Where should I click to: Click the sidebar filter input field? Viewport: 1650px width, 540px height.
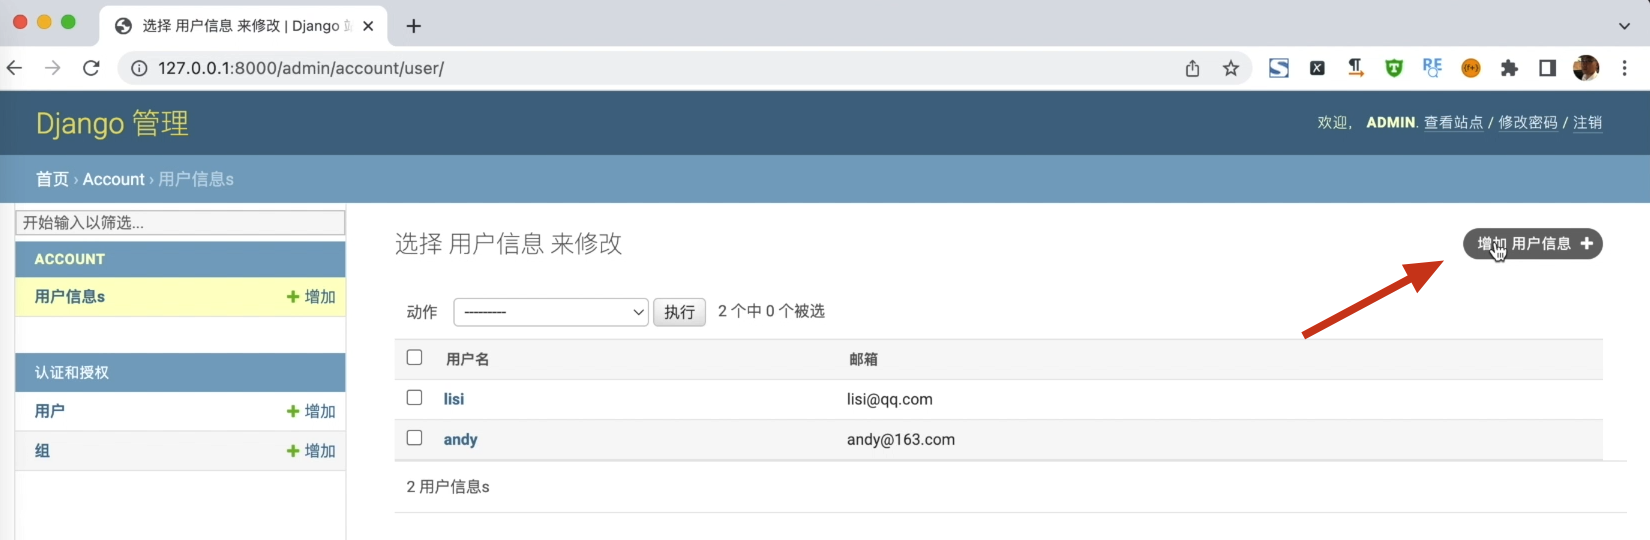click(x=180, y=222)
